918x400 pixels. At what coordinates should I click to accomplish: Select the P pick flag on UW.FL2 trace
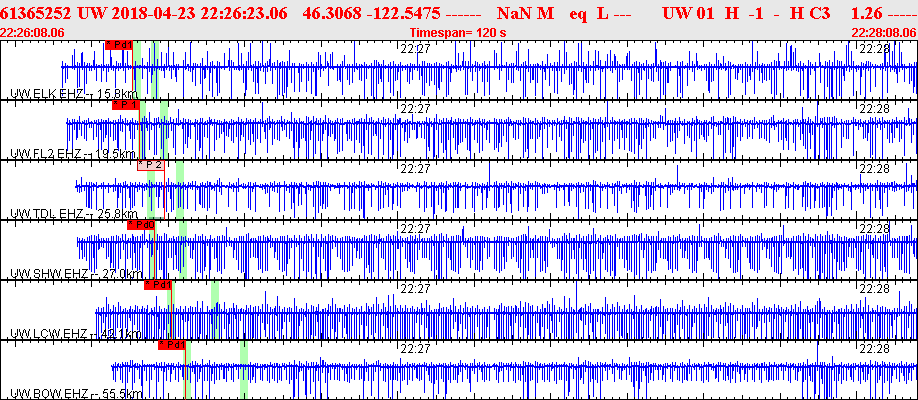(x=124, y=104)
